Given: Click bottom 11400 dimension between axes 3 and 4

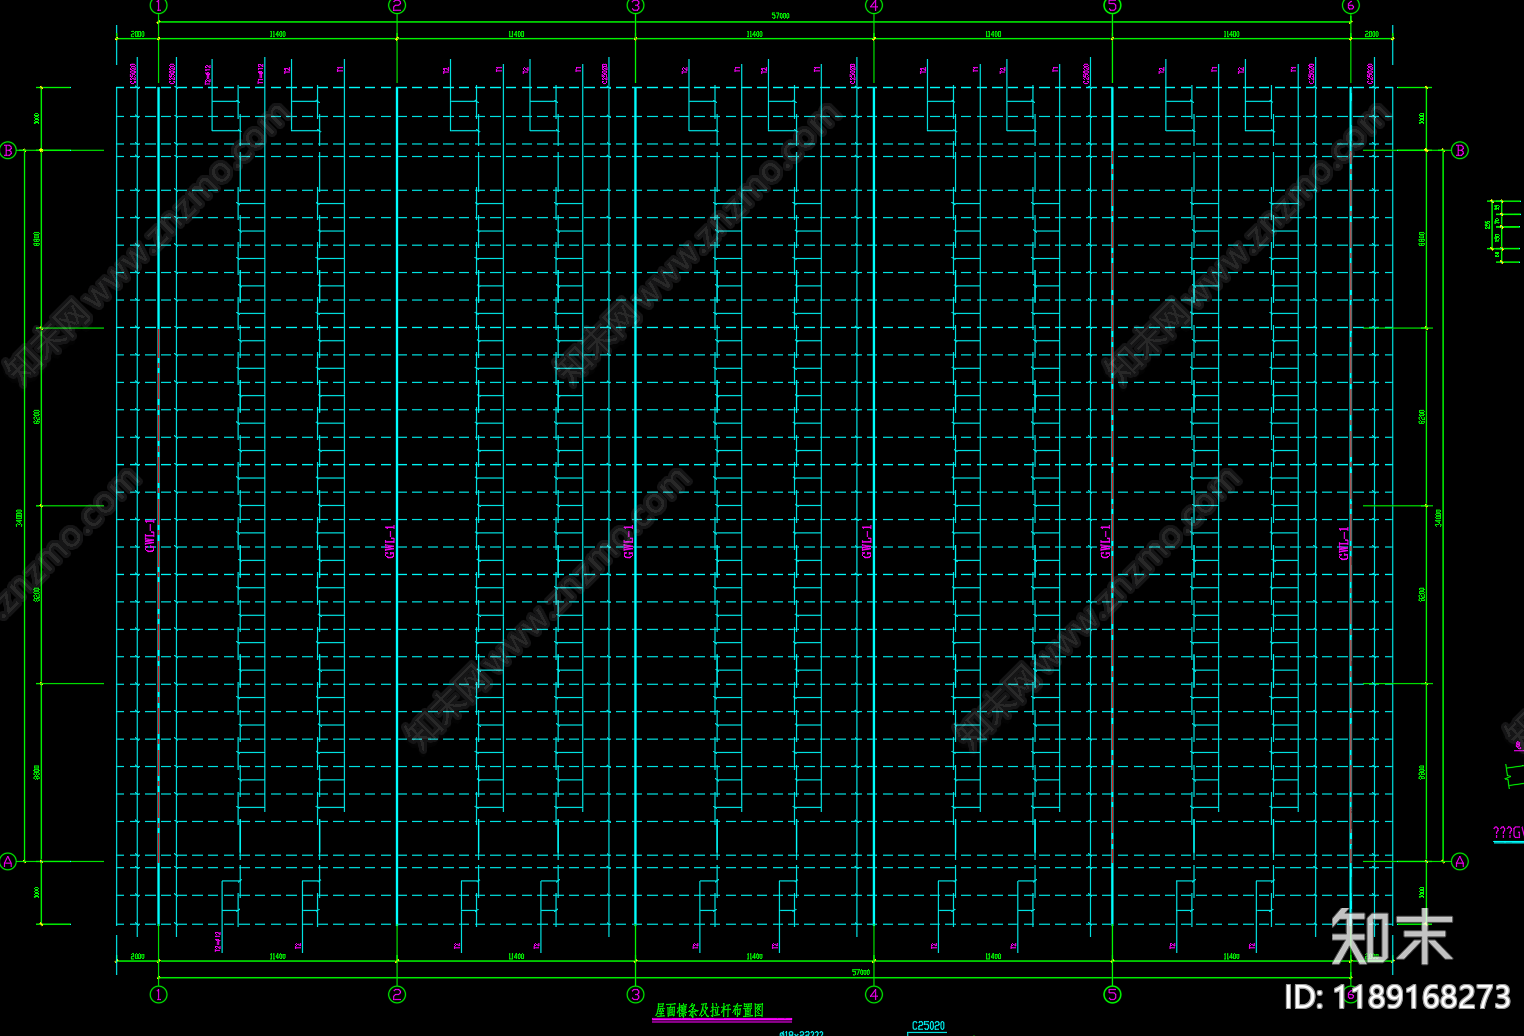Looking at the screenshot, I should 754,957.
